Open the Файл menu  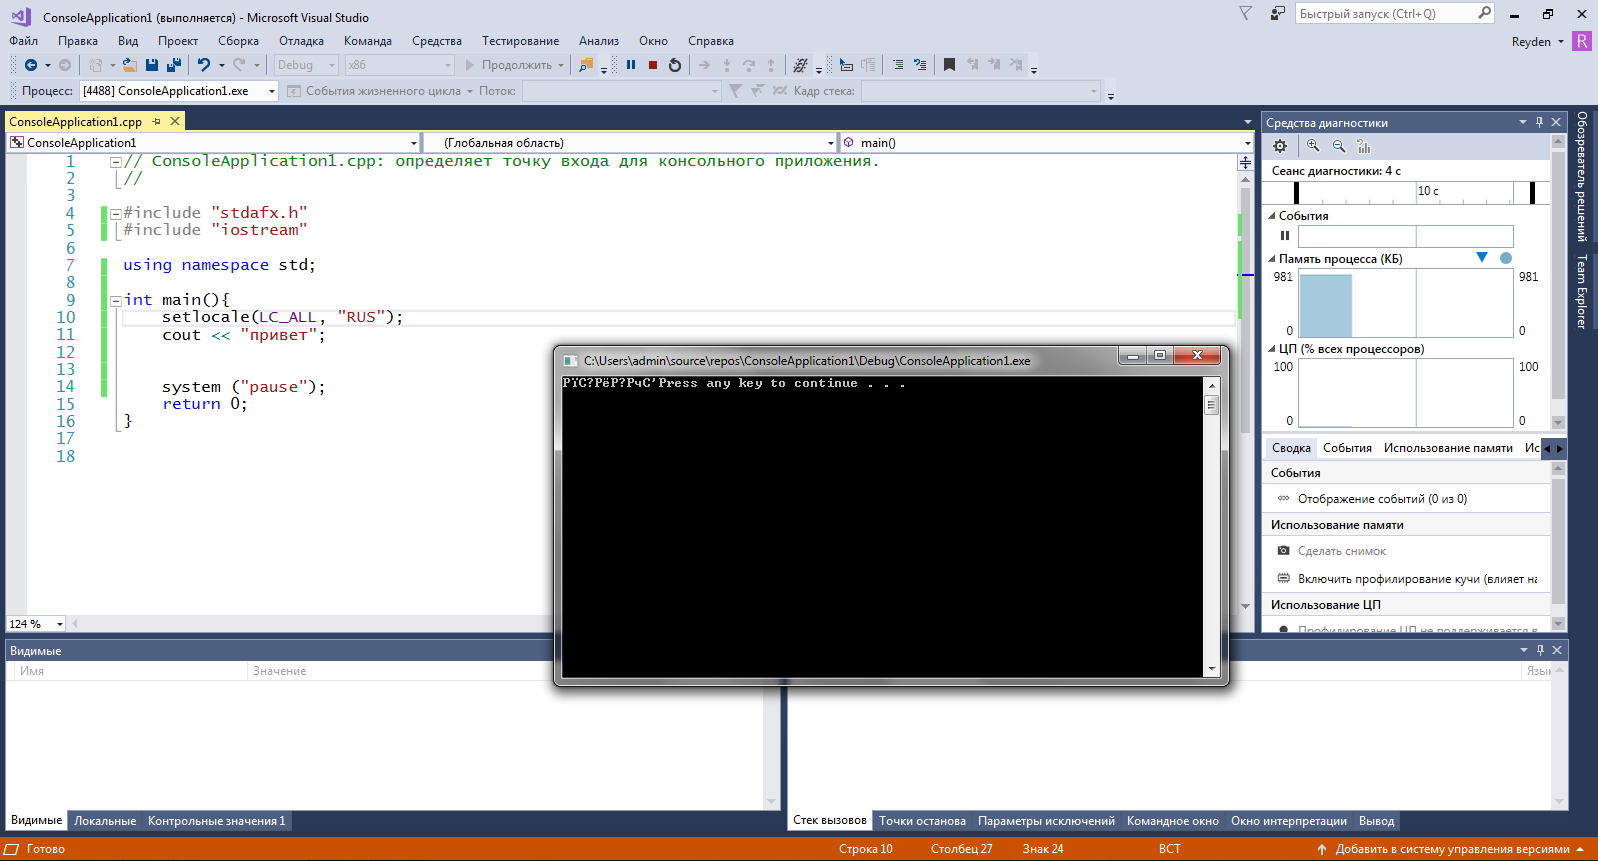point(24,41)
